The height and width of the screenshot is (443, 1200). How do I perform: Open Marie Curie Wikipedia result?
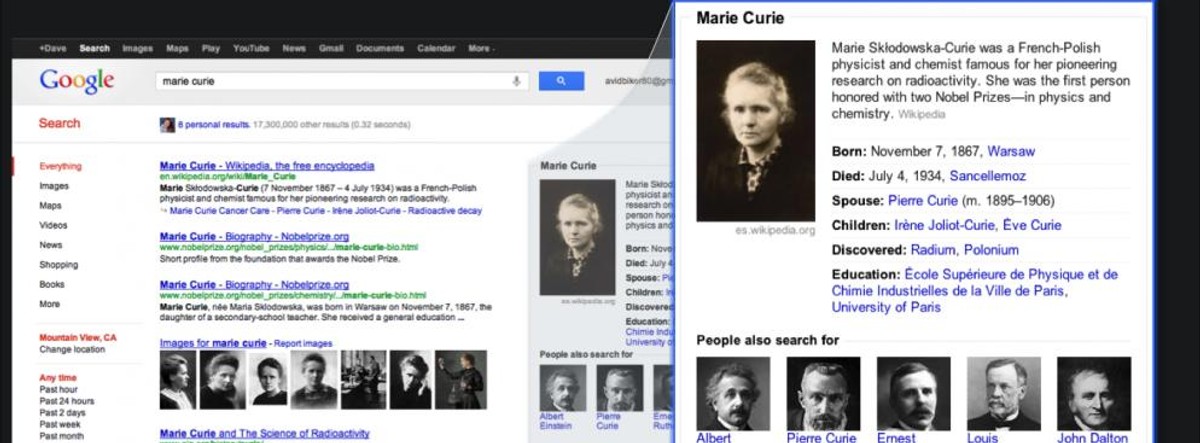[267, 166]
